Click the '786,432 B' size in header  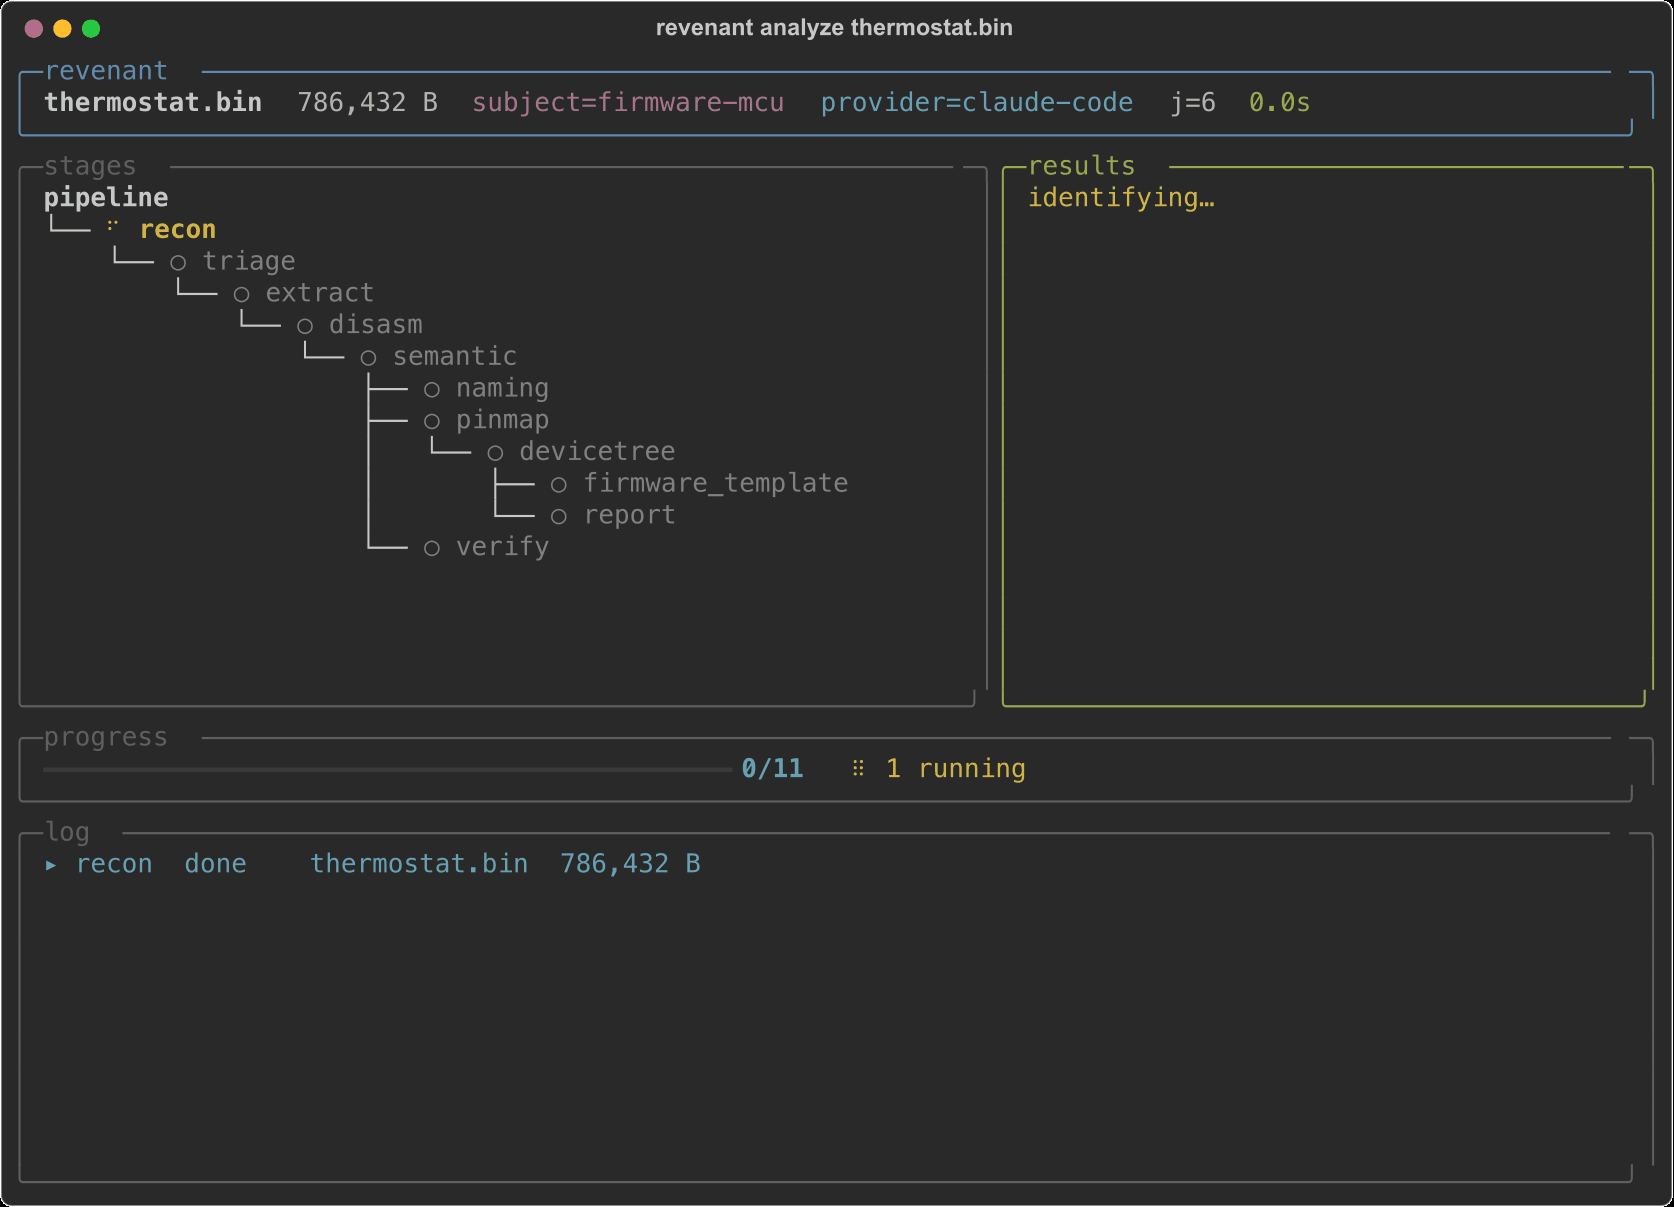click(x=368, y=102)
